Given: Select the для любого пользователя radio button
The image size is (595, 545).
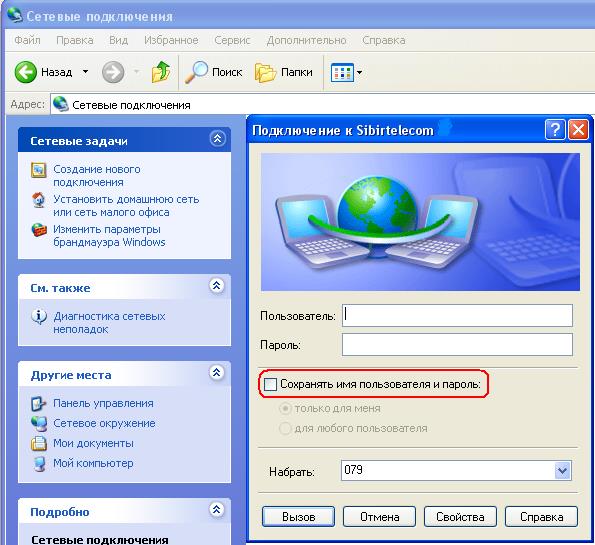Looking at the screenshot, I should [x=285, y=428].
